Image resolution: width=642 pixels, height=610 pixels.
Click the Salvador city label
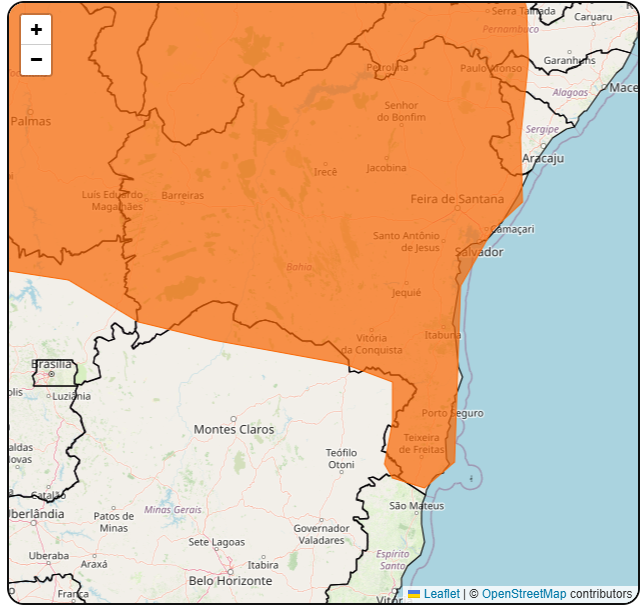tap(479, 252)
